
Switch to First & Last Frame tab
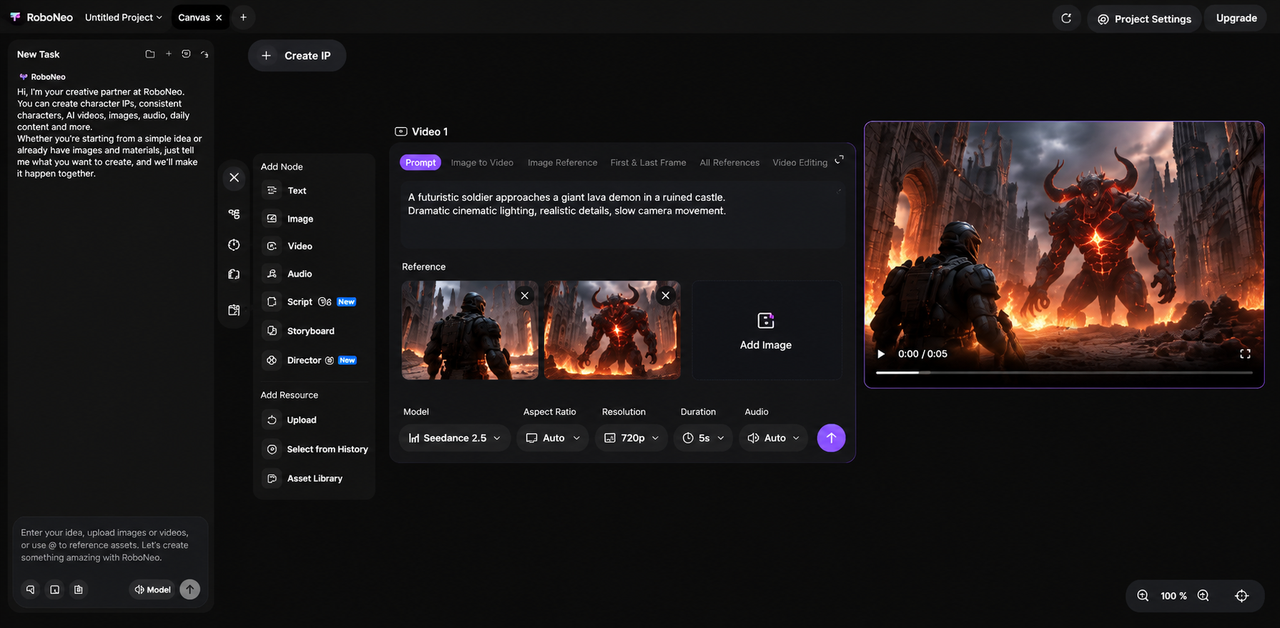click(x=648, y=162)
